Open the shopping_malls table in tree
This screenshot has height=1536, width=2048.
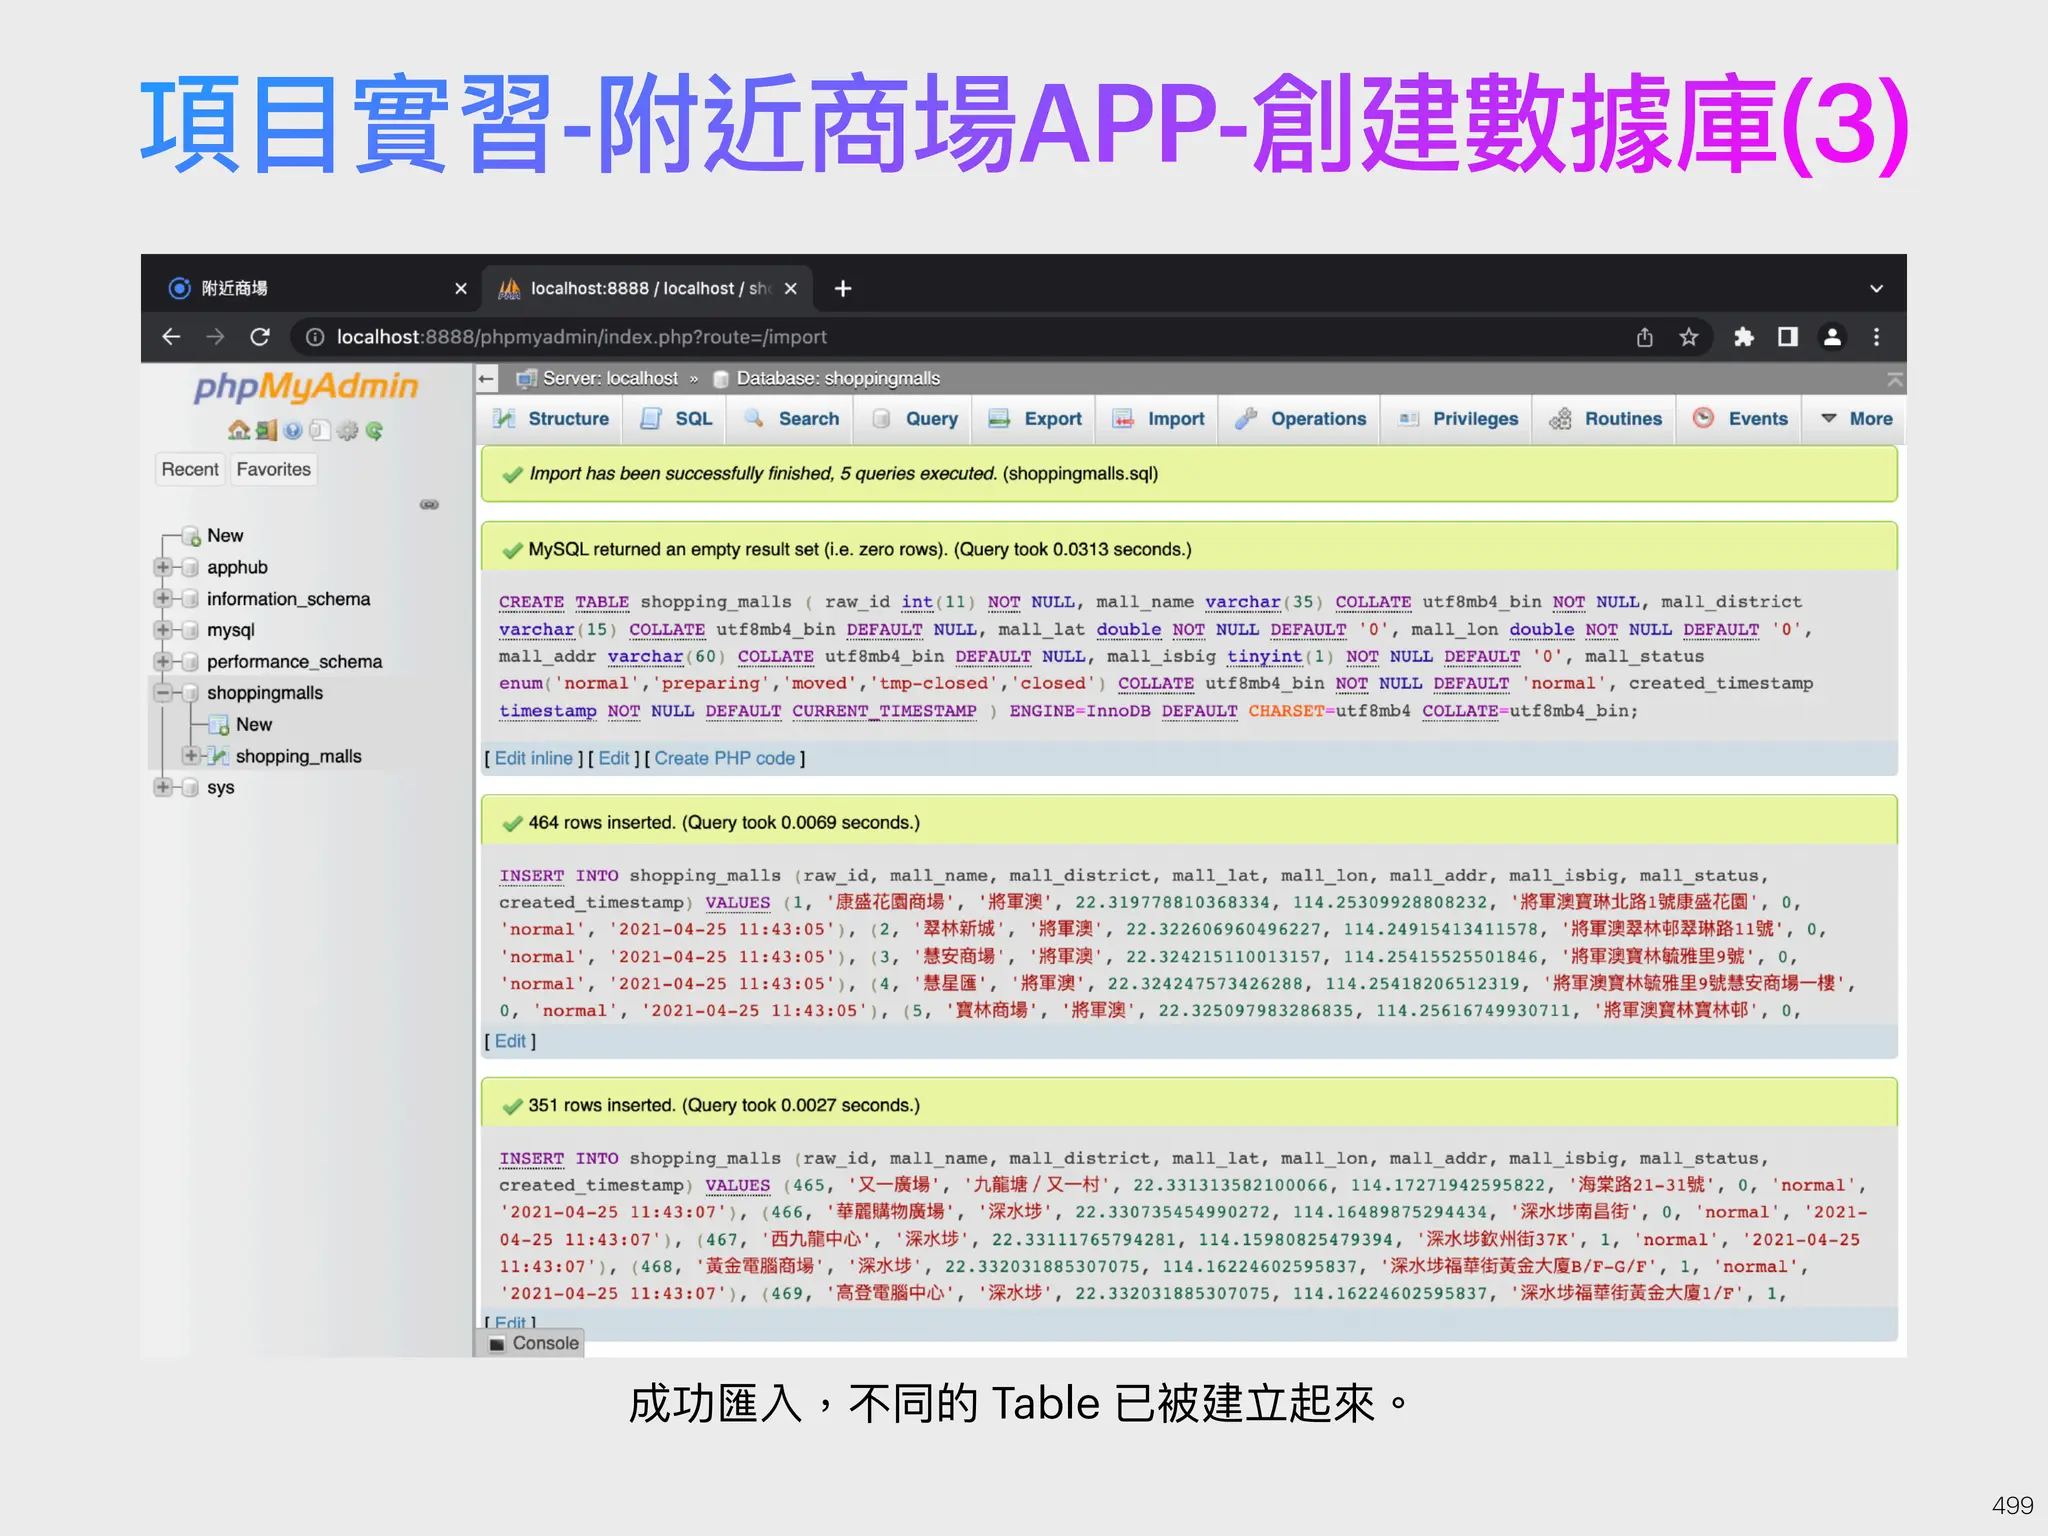coord(298,756)
